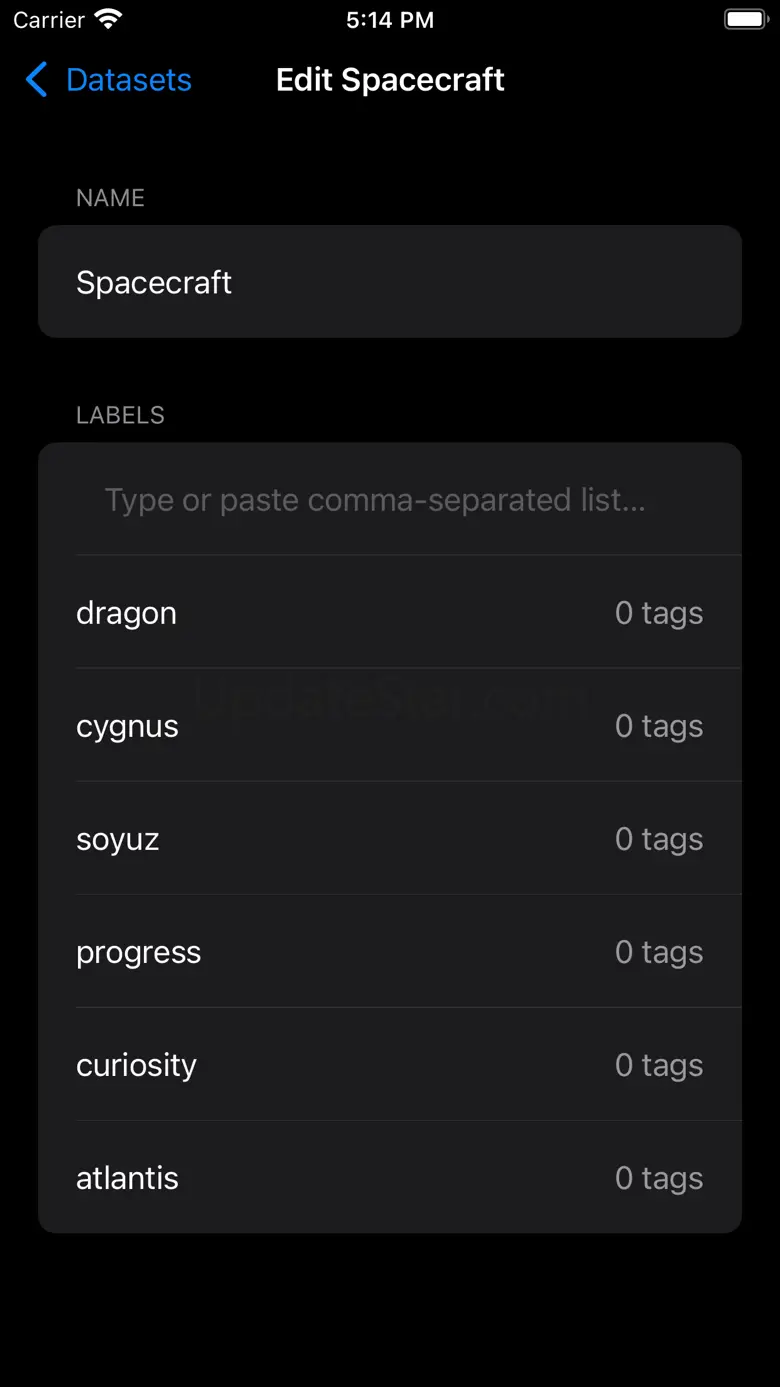780x1387 pixels.
Task: Click the battery icon in status bar
Action: coord(745,20)
